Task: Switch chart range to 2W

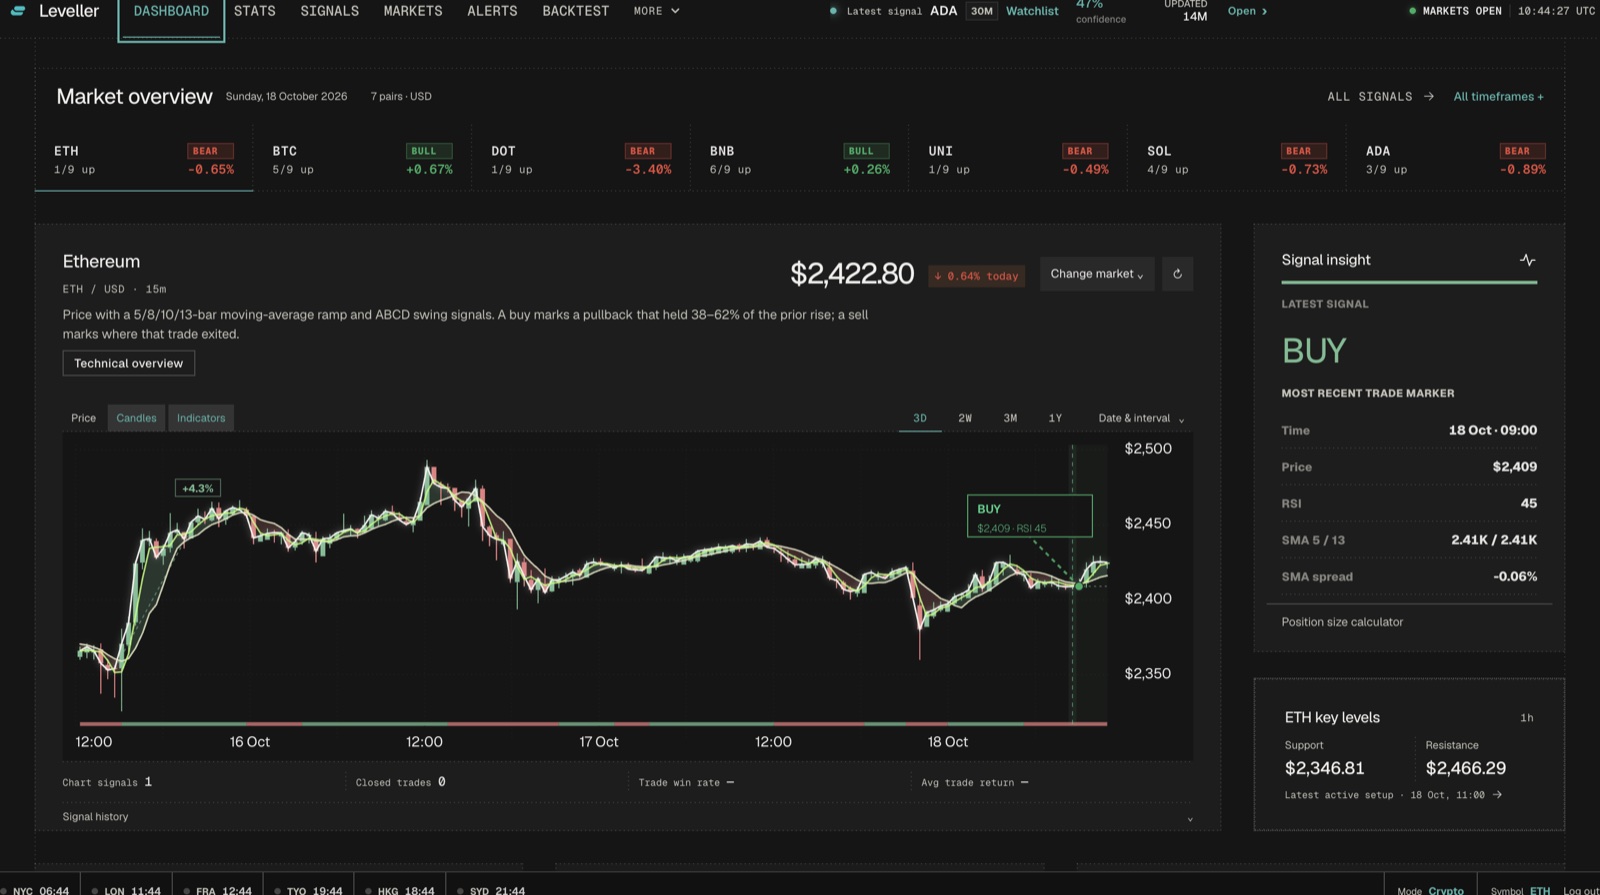Action: tap(965, 418)
